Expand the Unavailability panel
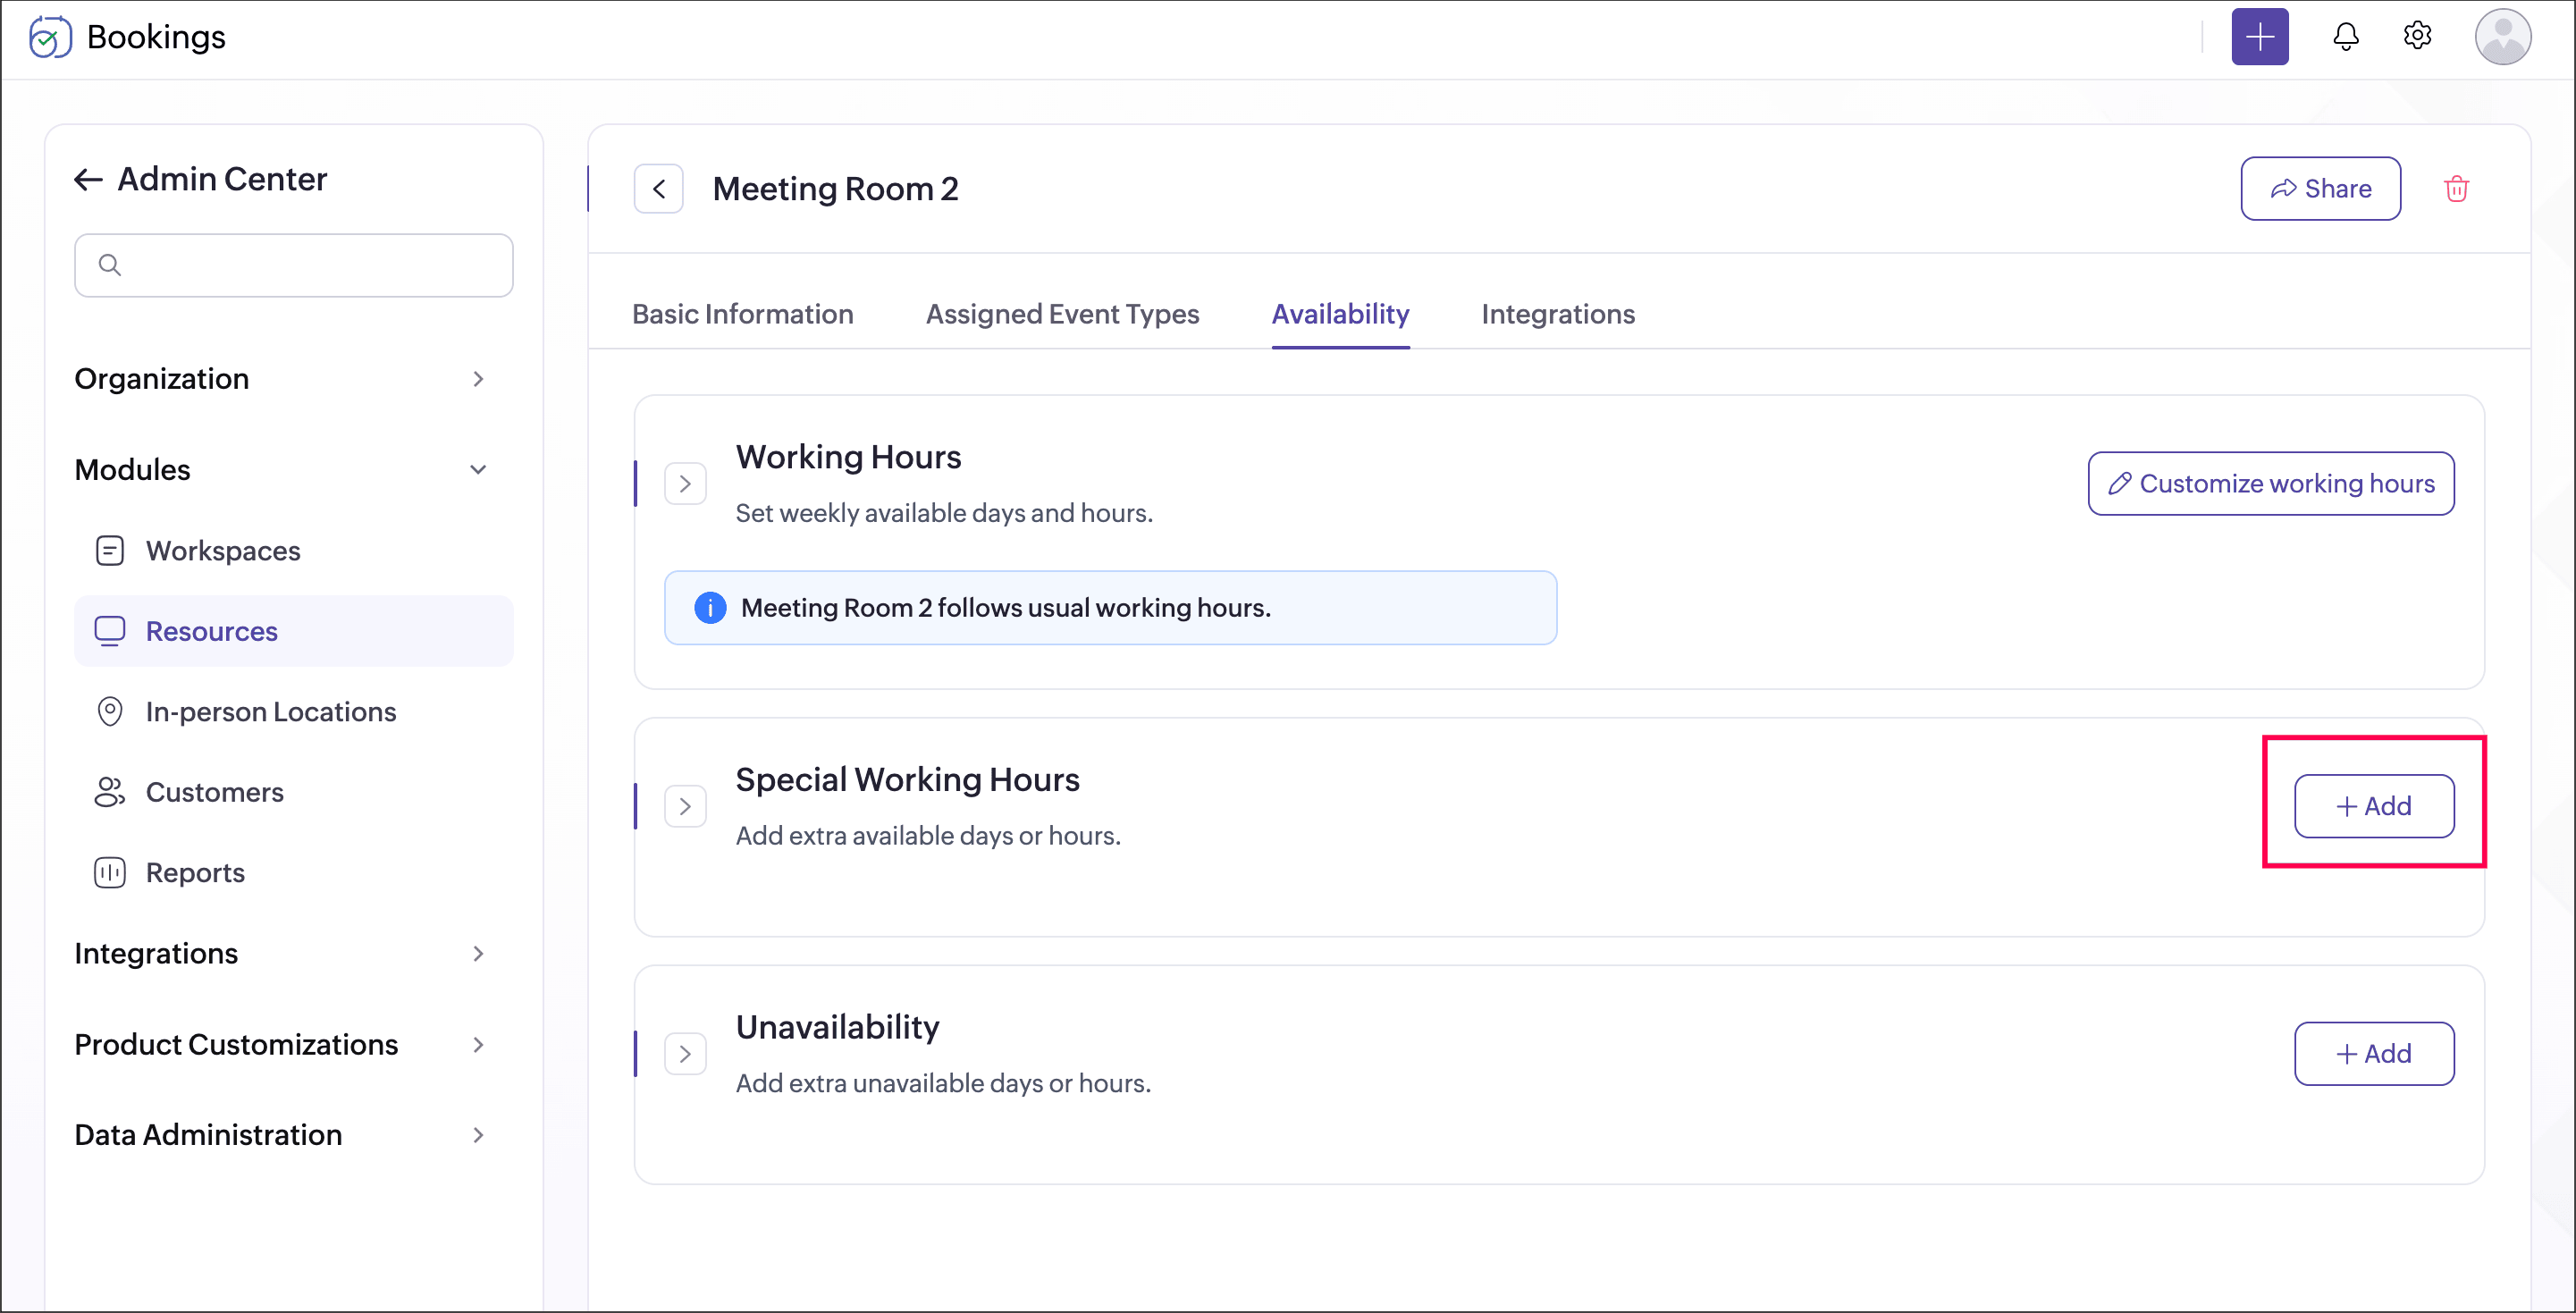The image size is (2576, 1313). (686, 1054)
